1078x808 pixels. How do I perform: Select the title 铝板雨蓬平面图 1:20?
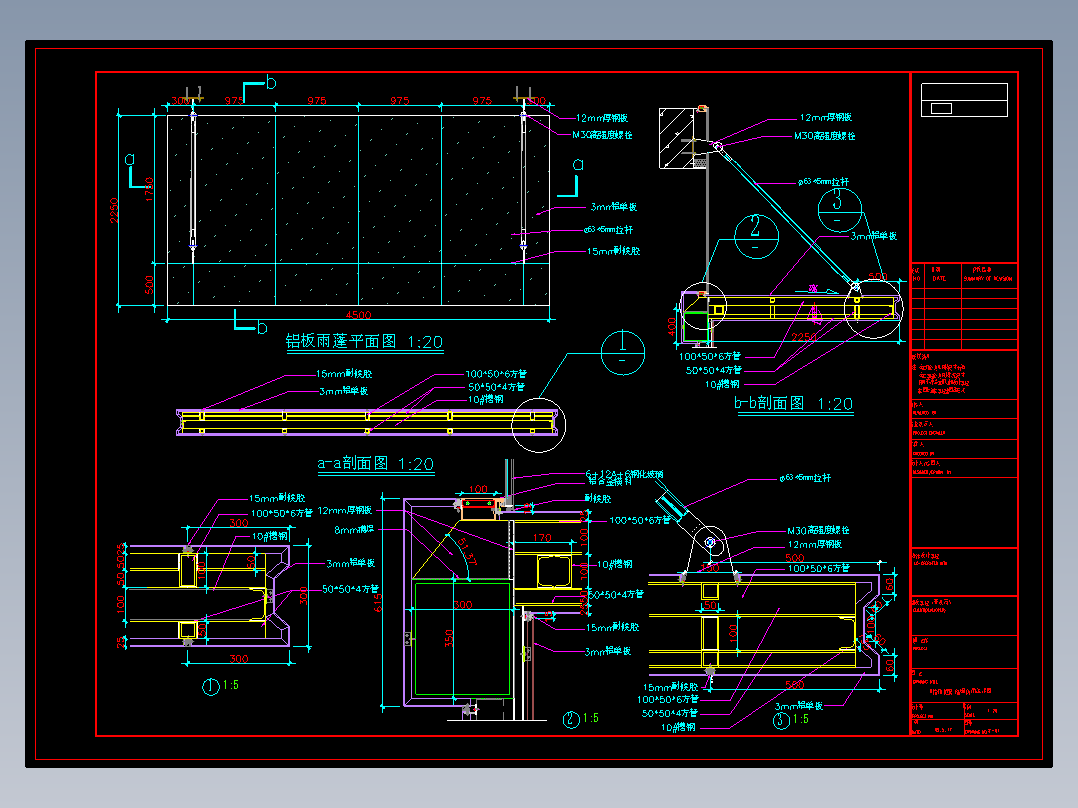tap(364, 342)
